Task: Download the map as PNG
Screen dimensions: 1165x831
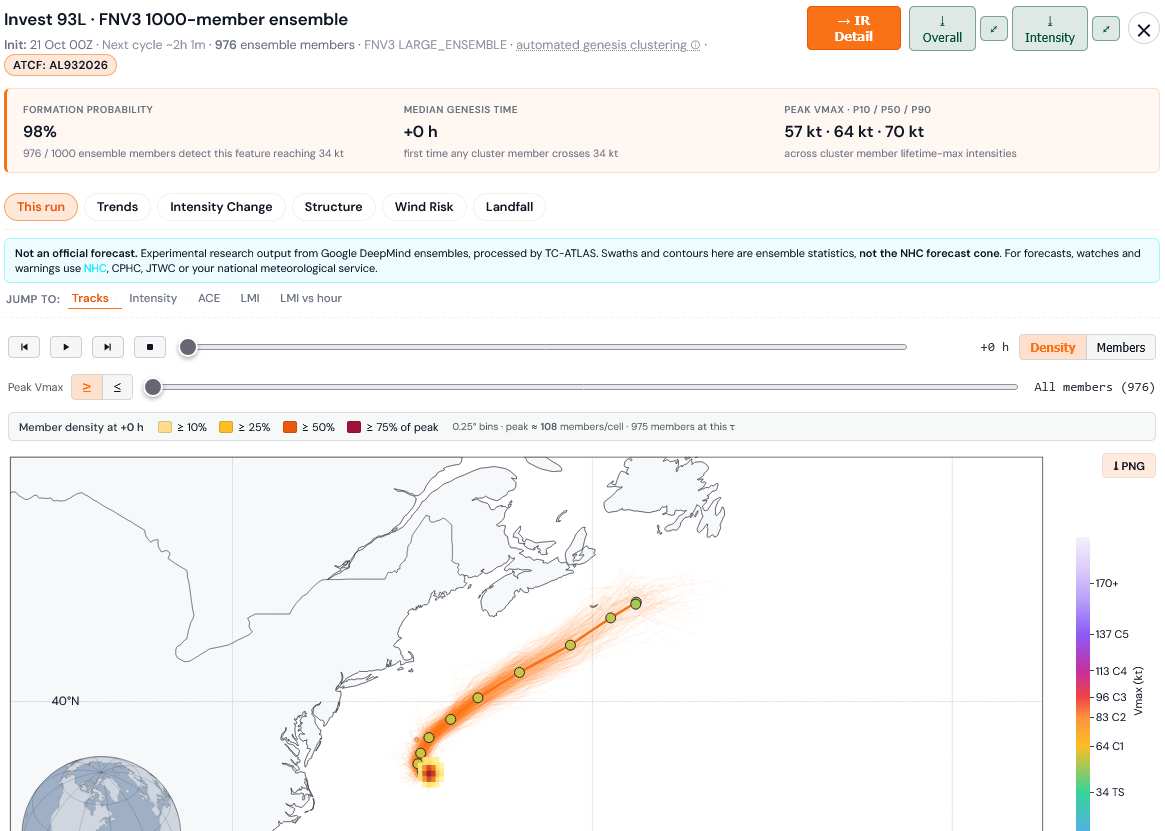Action: (x=1129, y=466)
